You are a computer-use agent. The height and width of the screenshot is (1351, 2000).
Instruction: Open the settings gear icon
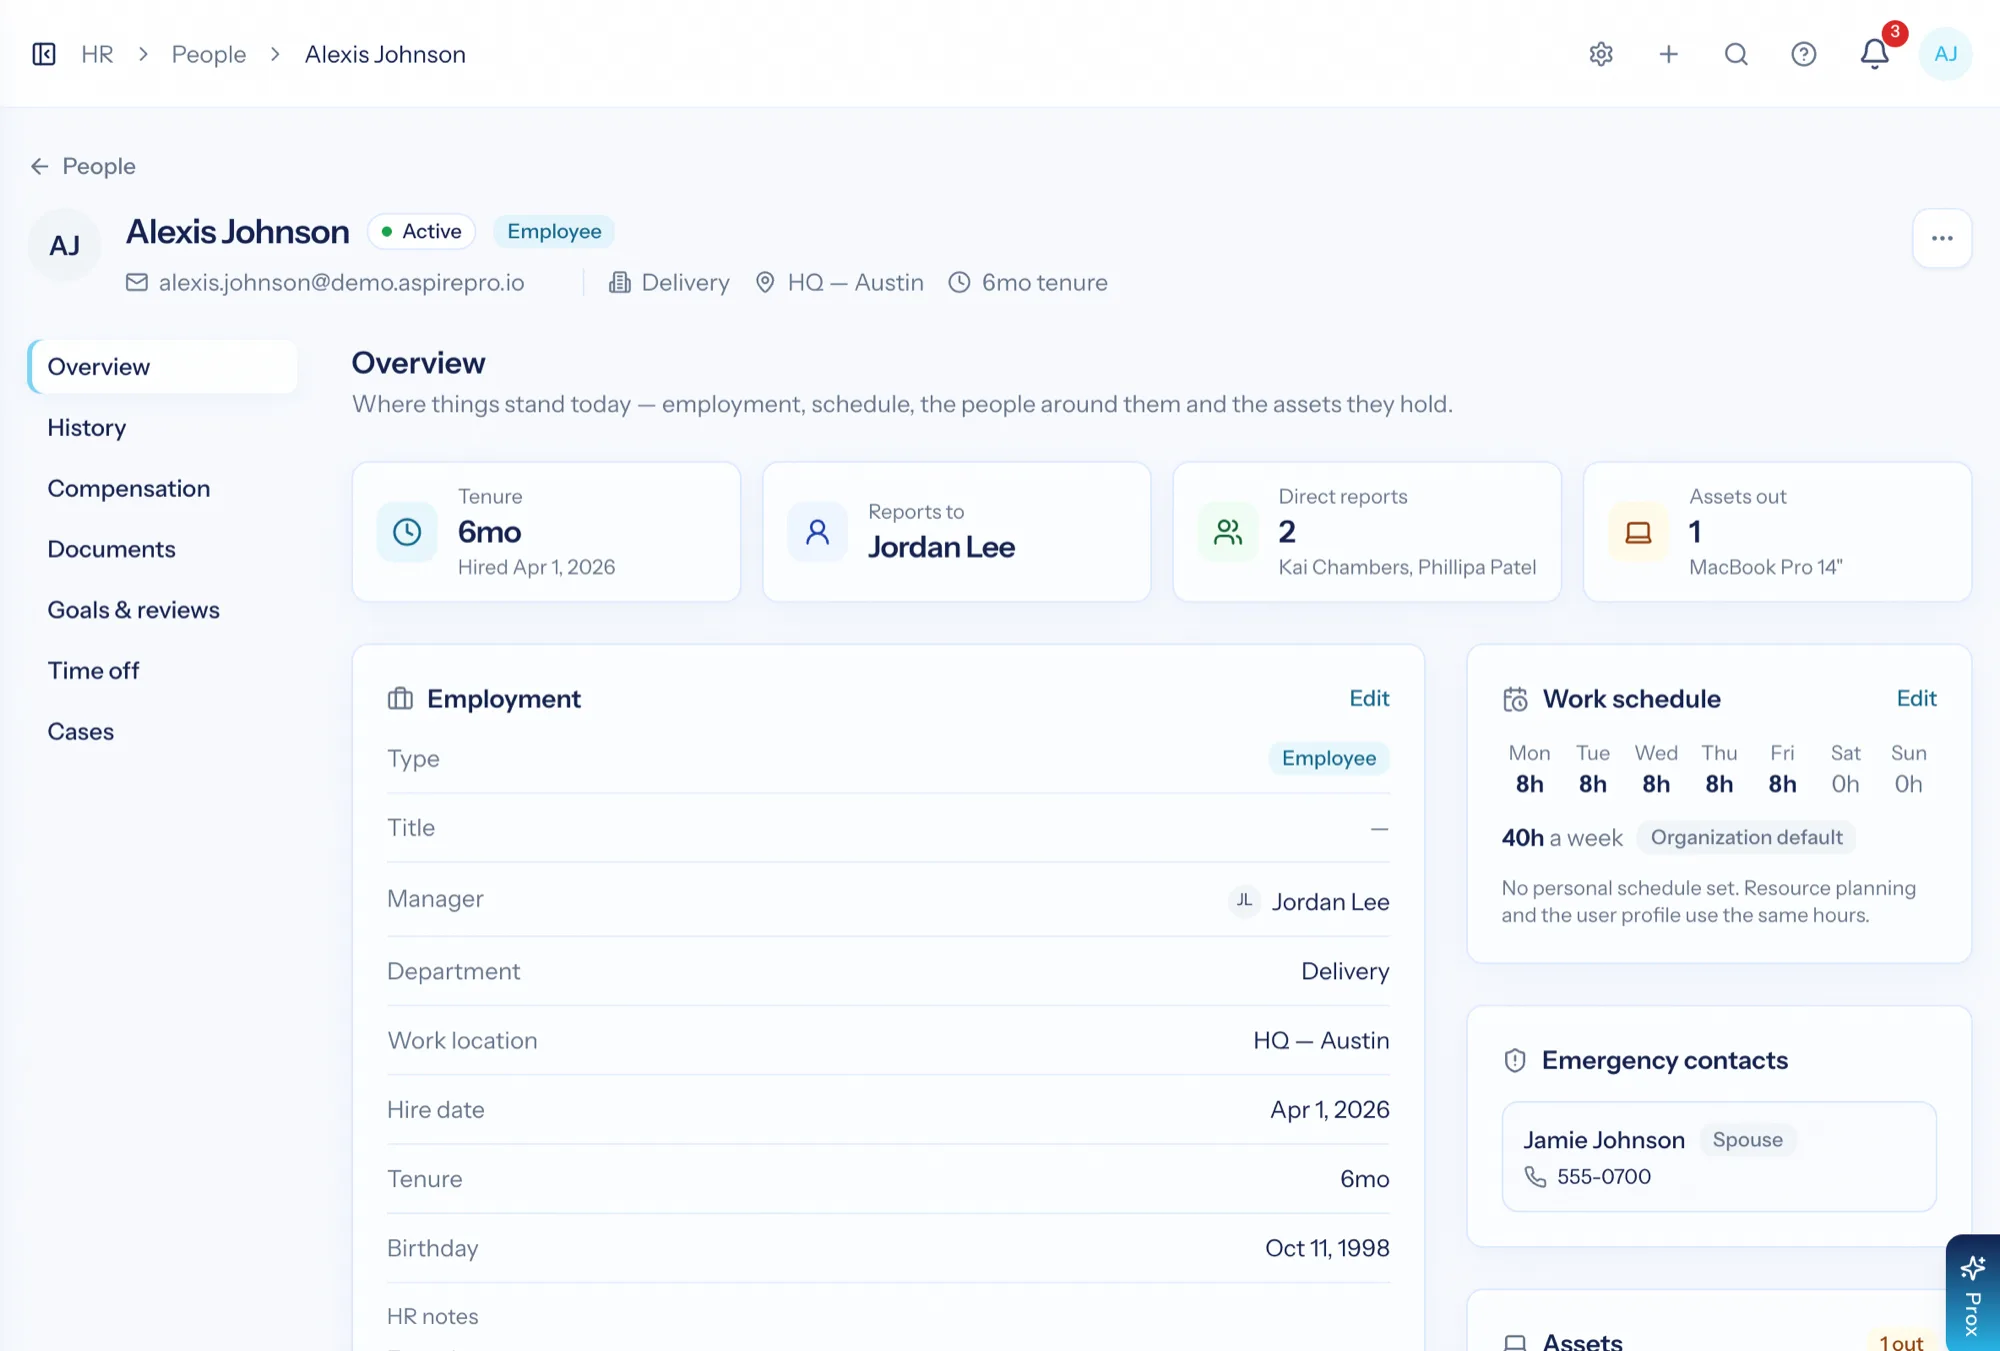pyautogui.click(x=1601, y=54)
